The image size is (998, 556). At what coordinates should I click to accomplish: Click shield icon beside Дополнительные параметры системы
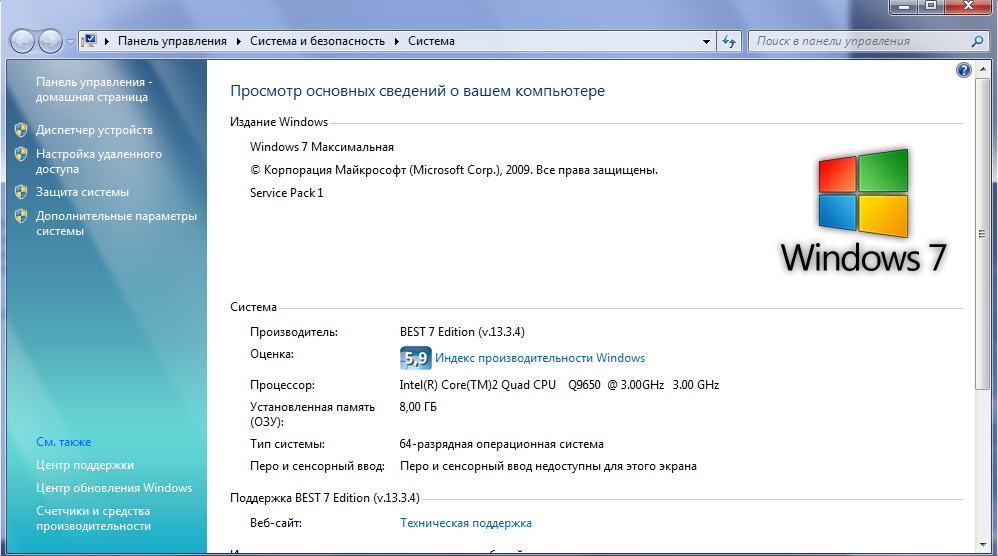point(21,216)
